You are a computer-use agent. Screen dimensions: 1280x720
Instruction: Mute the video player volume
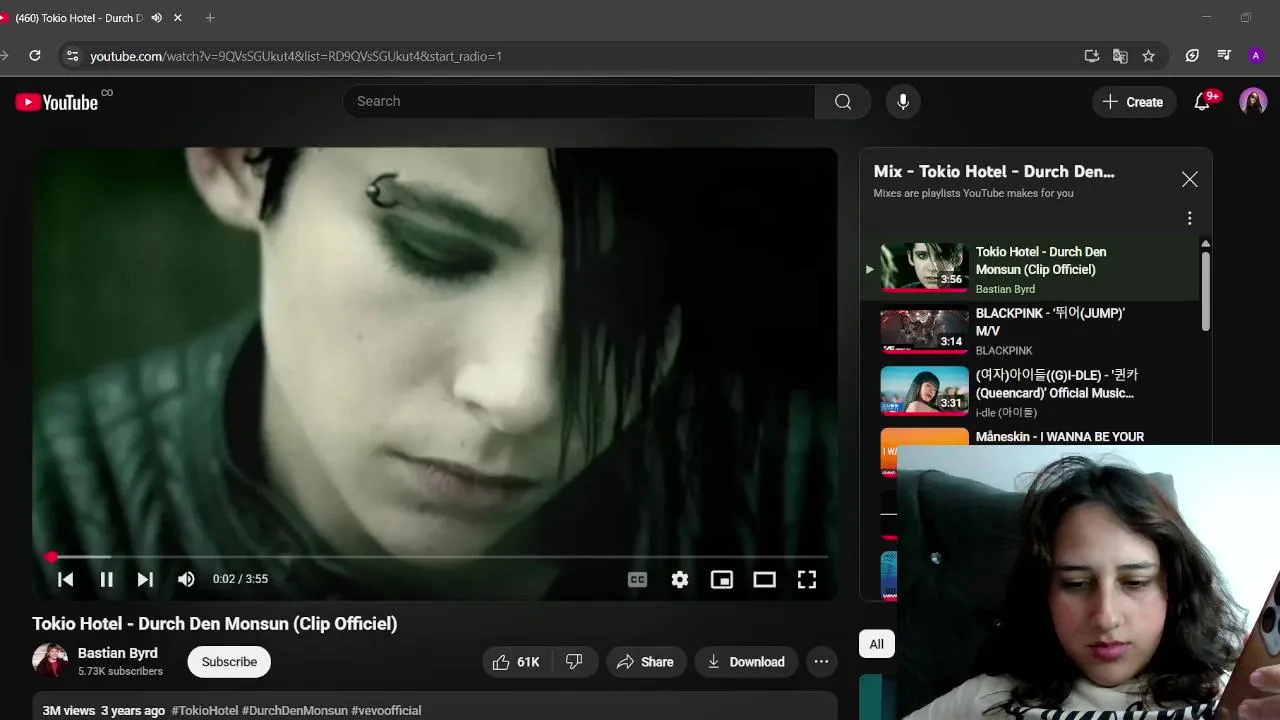pyautogui.click(x=186, y=579)
